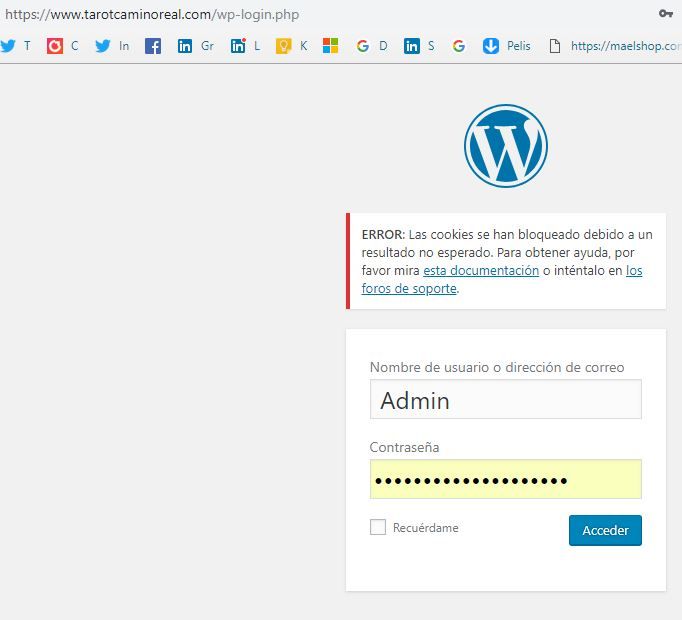Click the address bar URL
The height and width of the screenshot is (620, 682).
(152, 14)
